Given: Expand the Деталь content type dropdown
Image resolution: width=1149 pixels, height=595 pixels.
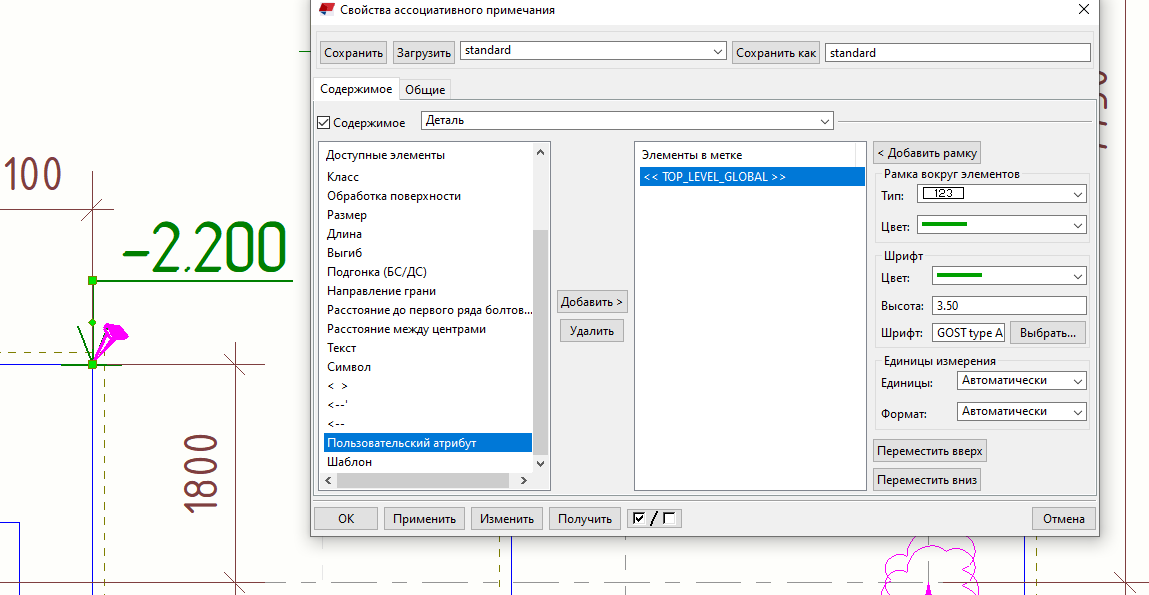Looking at the screenshot, I should pyautogui.click(x=627, y=121).
